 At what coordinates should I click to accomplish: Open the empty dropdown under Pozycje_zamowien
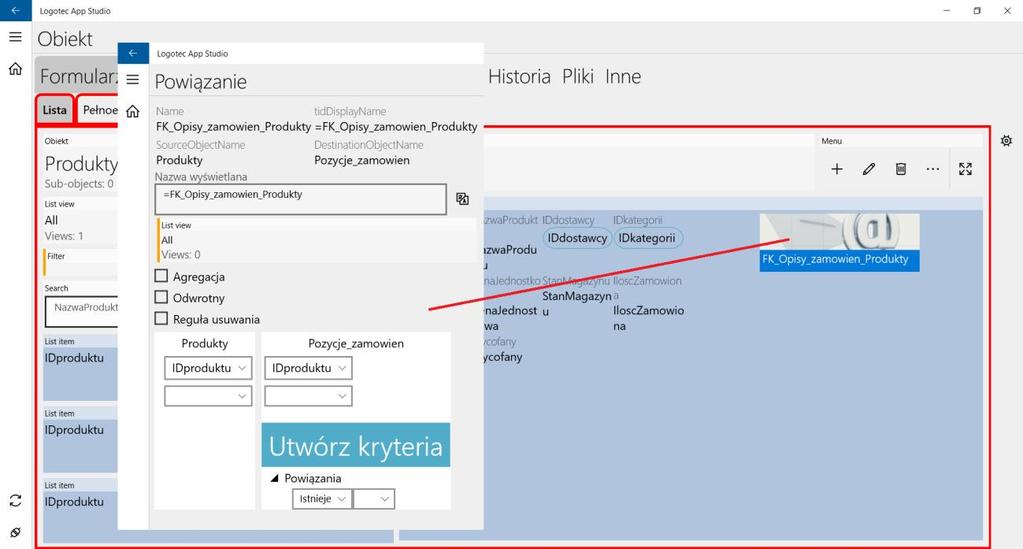(308, 396)
